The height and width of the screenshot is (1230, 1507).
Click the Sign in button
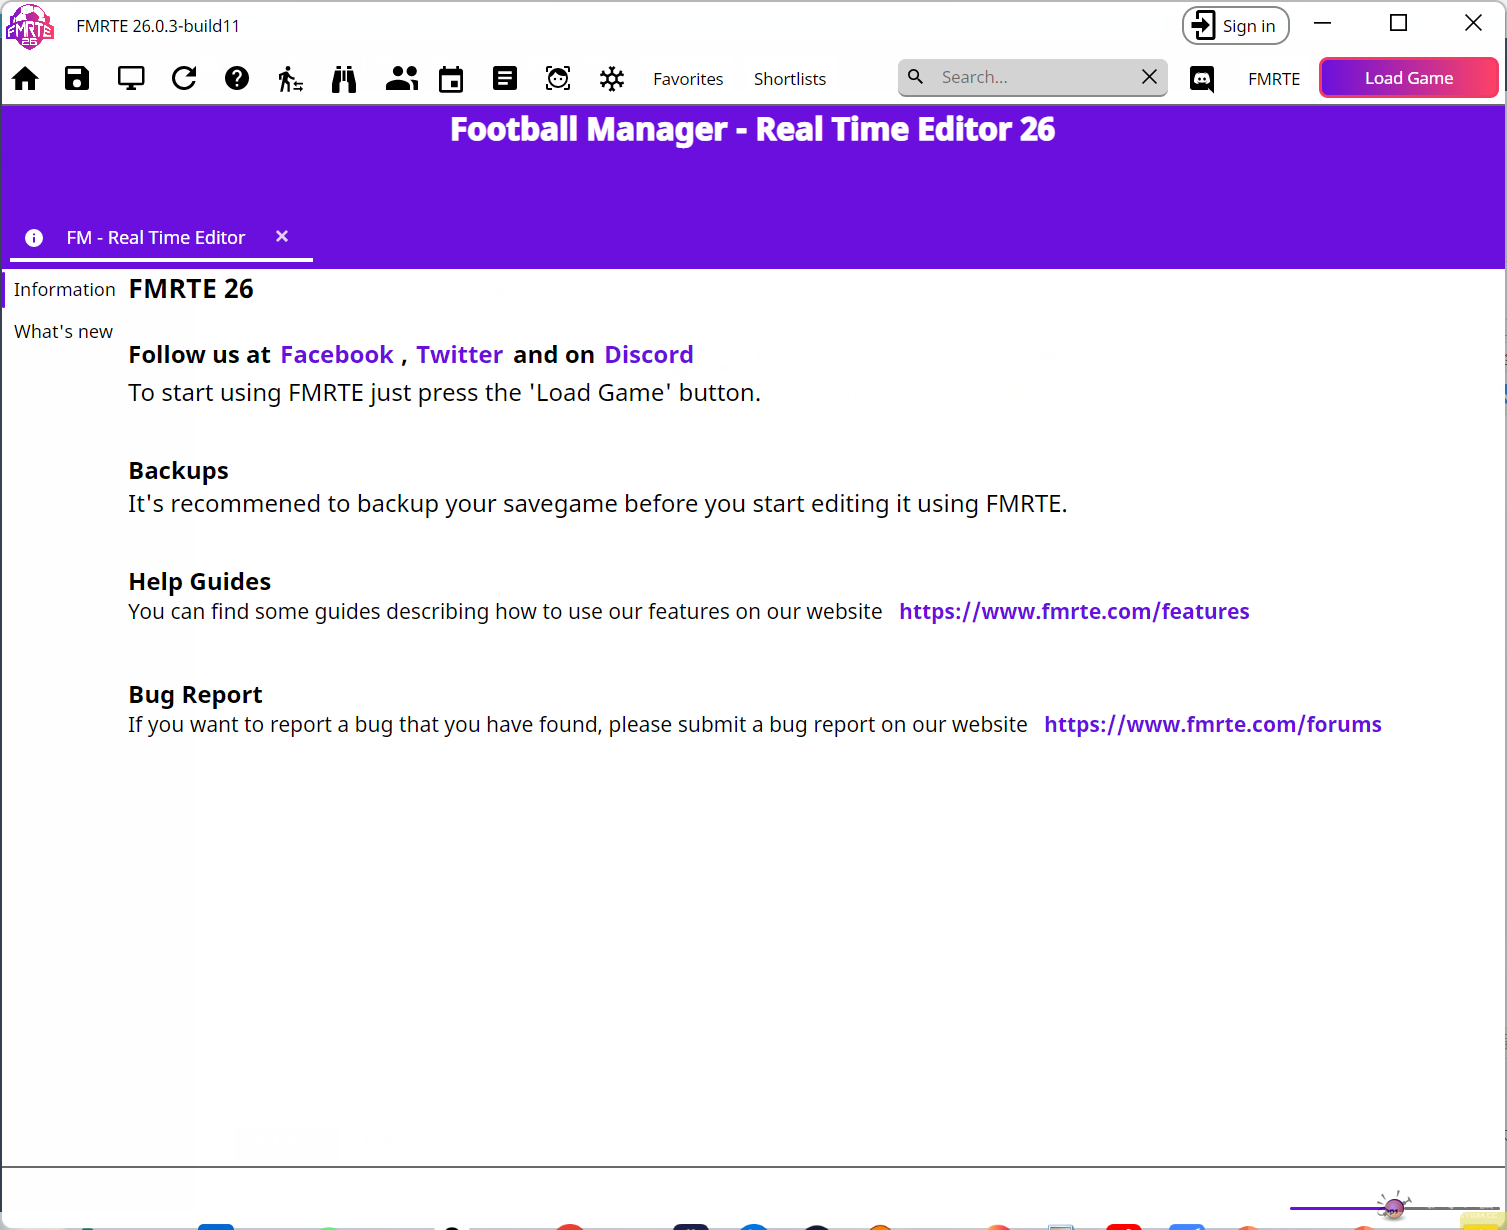point(1235,26)
